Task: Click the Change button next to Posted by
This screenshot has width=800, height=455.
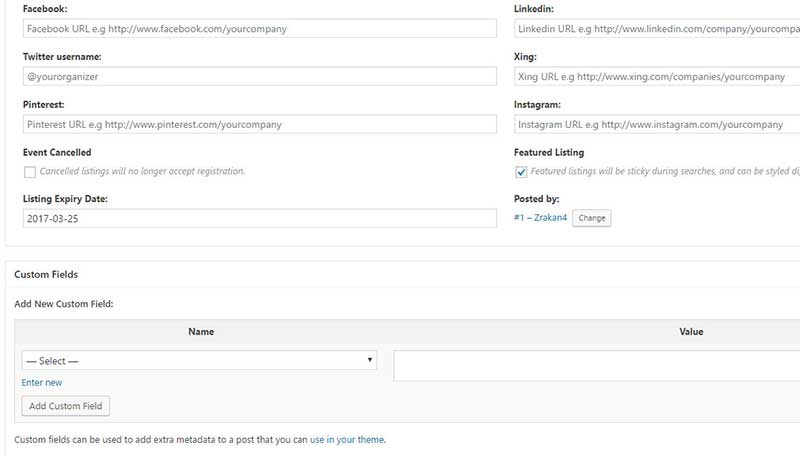Action: 591,218
